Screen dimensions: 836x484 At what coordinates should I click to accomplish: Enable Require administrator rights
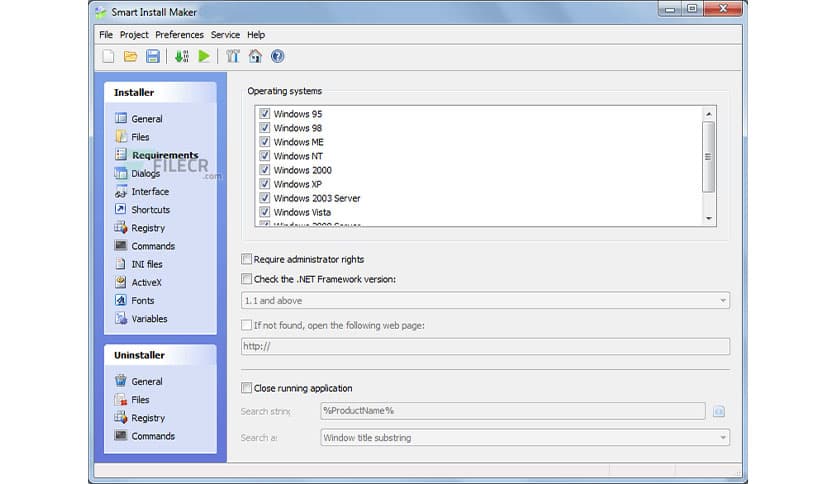(x=247, y=260)
